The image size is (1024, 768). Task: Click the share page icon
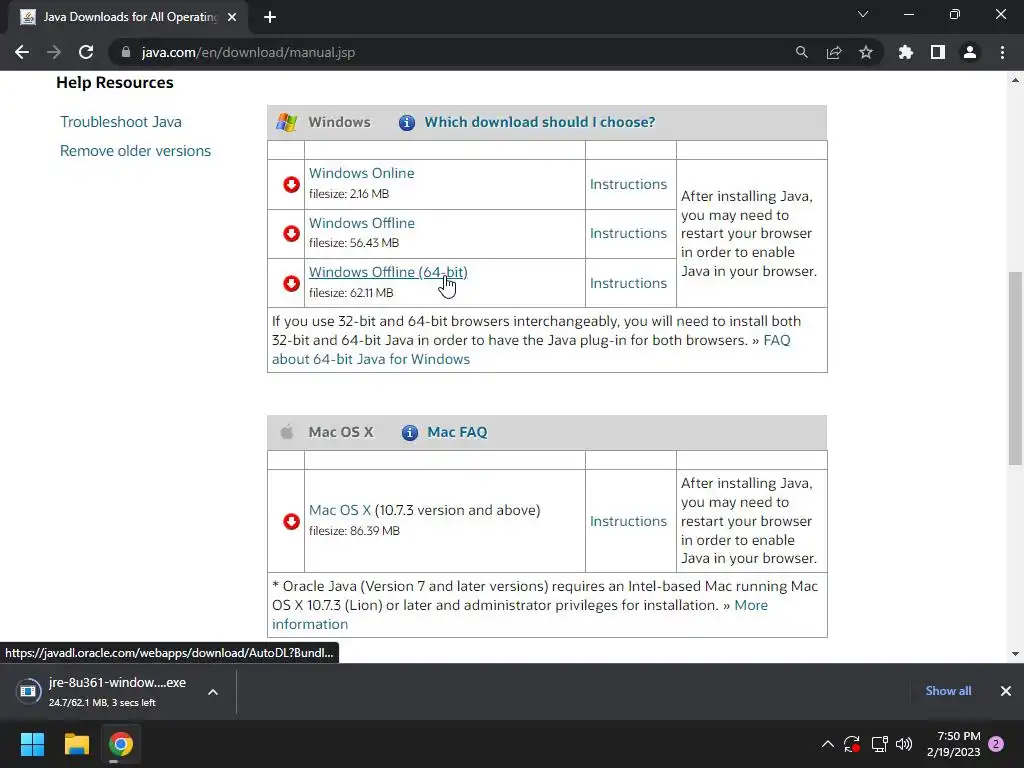[x=834, y=52]
